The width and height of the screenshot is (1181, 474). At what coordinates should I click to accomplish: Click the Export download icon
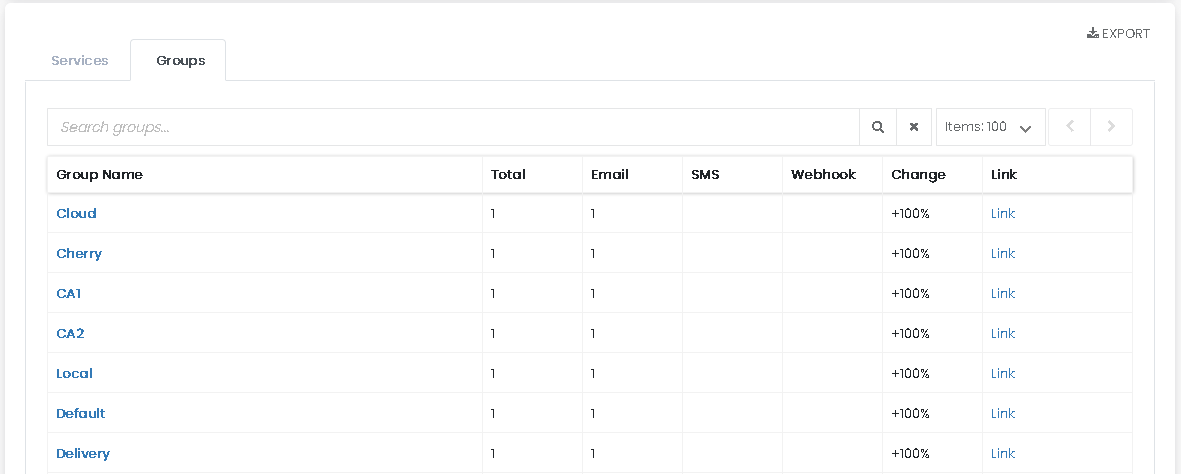tap(1092, 33)
